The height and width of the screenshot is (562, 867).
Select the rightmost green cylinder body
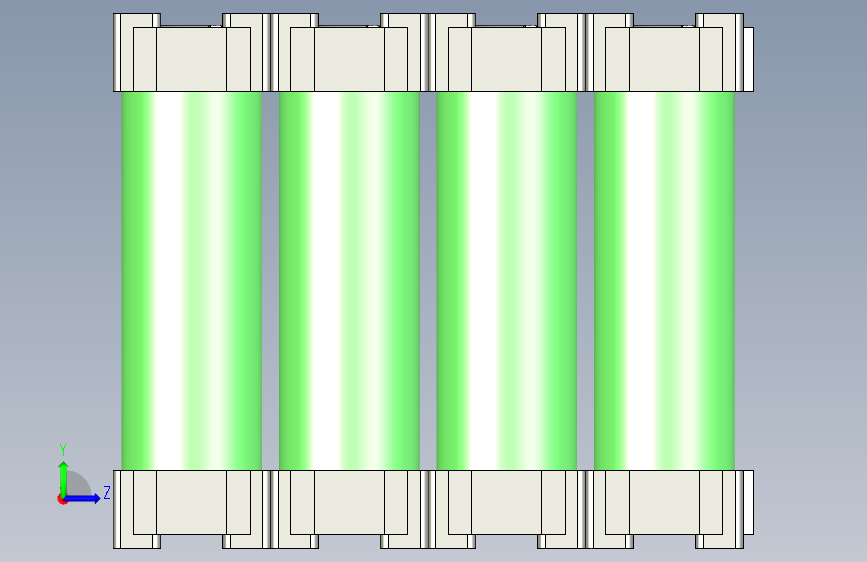[x=664, y=281]
